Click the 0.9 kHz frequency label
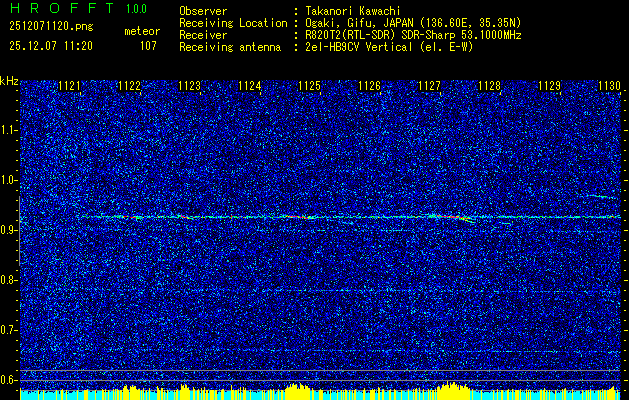This screenshot has height=400, width=629. (x=8, y=230)
